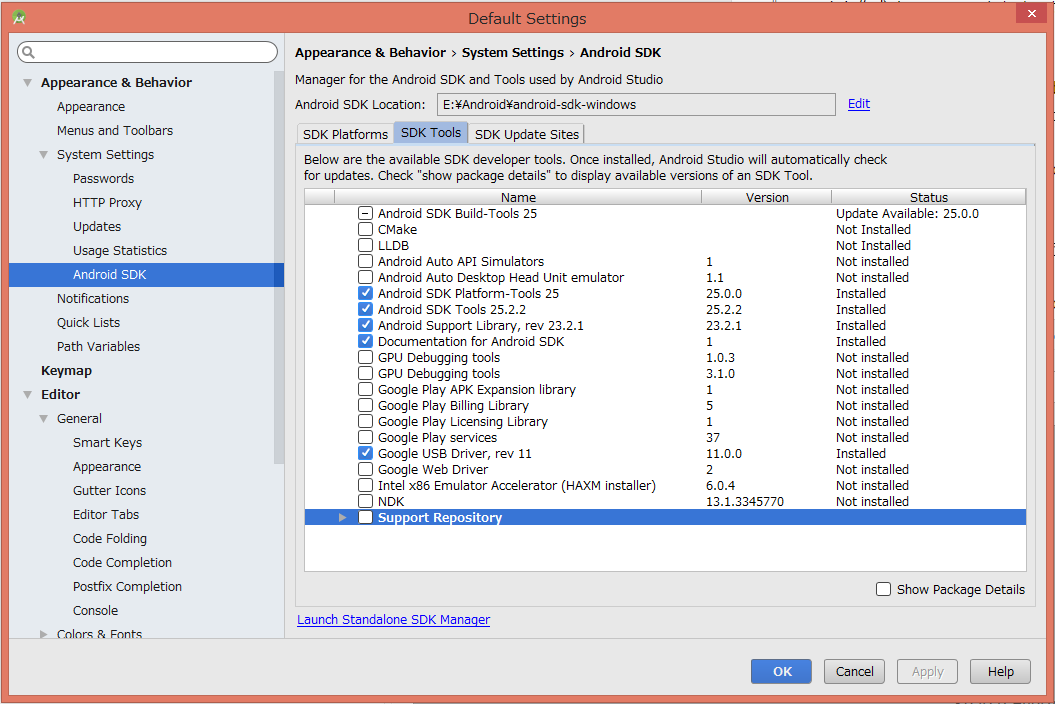
Task: Click Google Play Billing Library row name
Action: [x=453, y=405]
